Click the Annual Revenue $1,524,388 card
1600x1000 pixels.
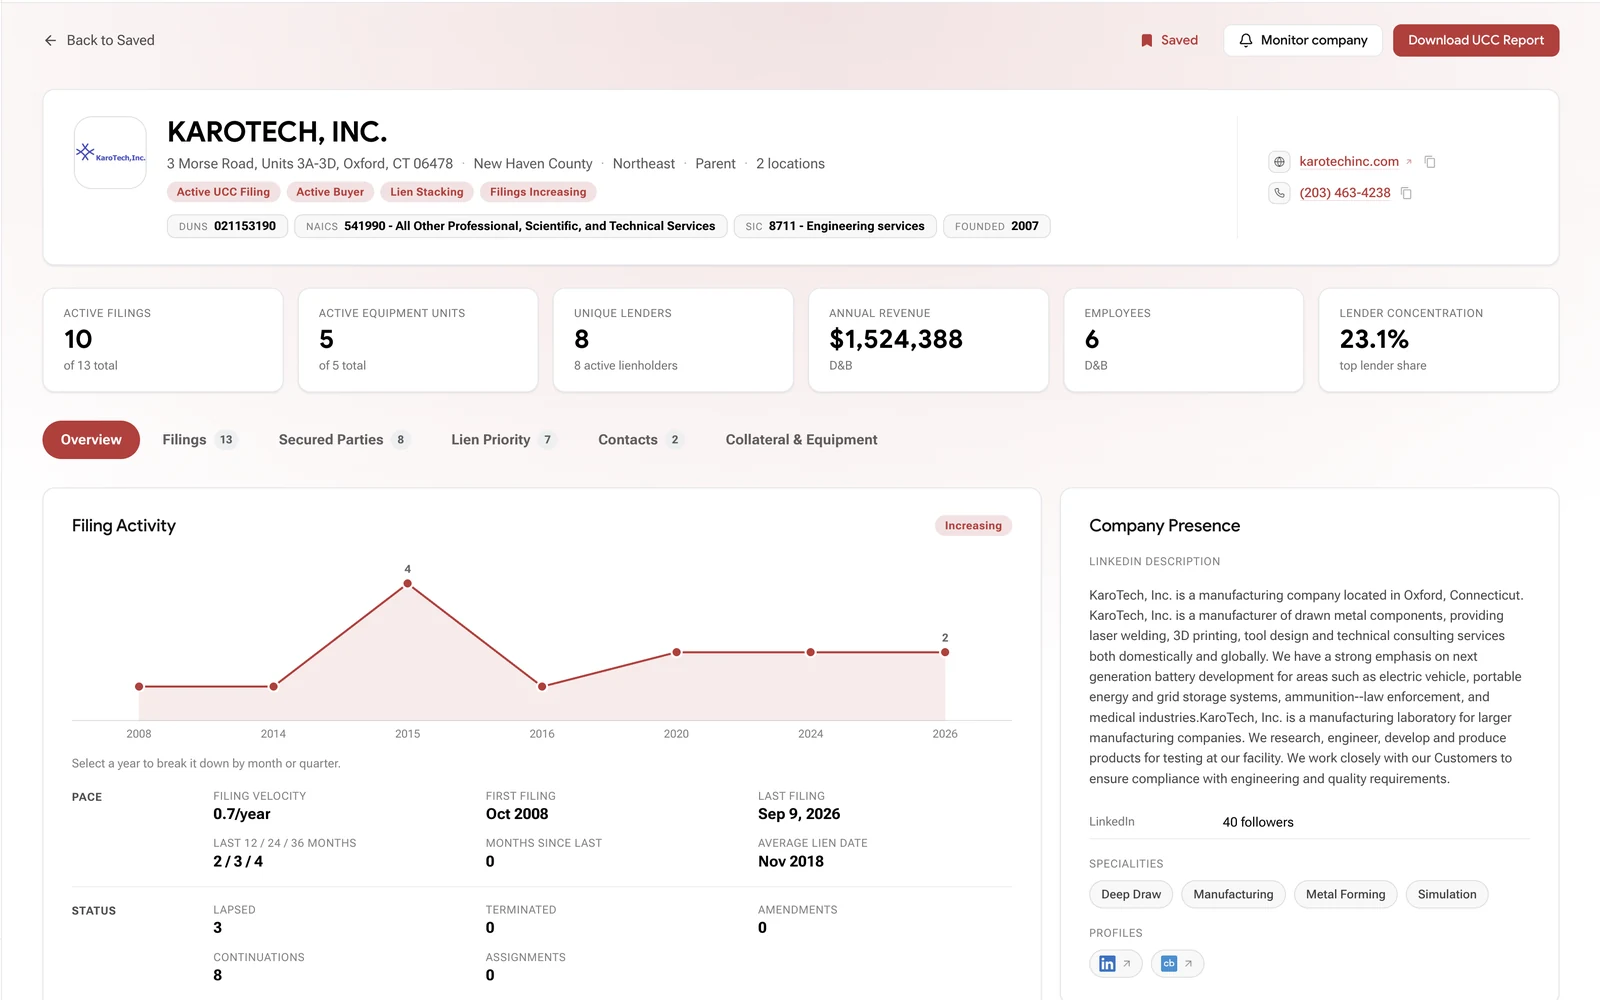click(928, 340)
